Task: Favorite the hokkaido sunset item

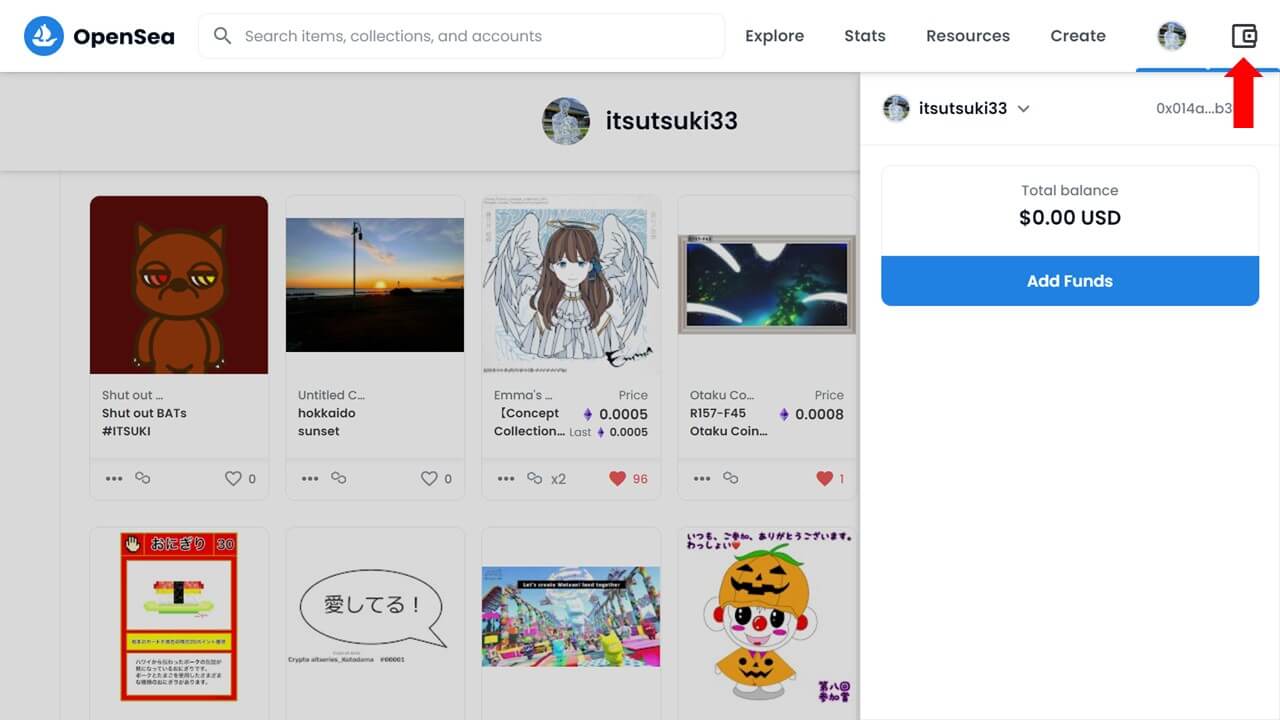Action: coord(429,479)
